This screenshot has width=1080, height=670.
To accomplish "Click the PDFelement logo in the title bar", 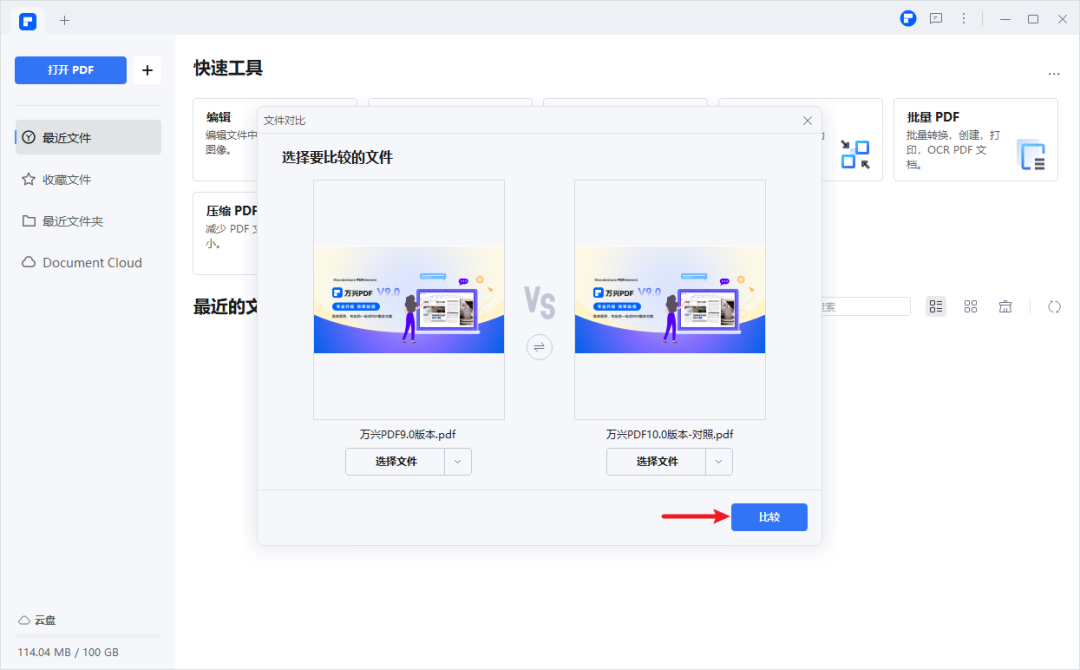I will (x=907, y=18).
